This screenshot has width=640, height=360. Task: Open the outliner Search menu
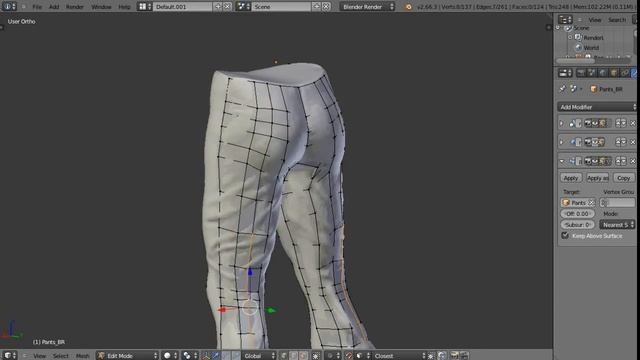pos(617,20)
